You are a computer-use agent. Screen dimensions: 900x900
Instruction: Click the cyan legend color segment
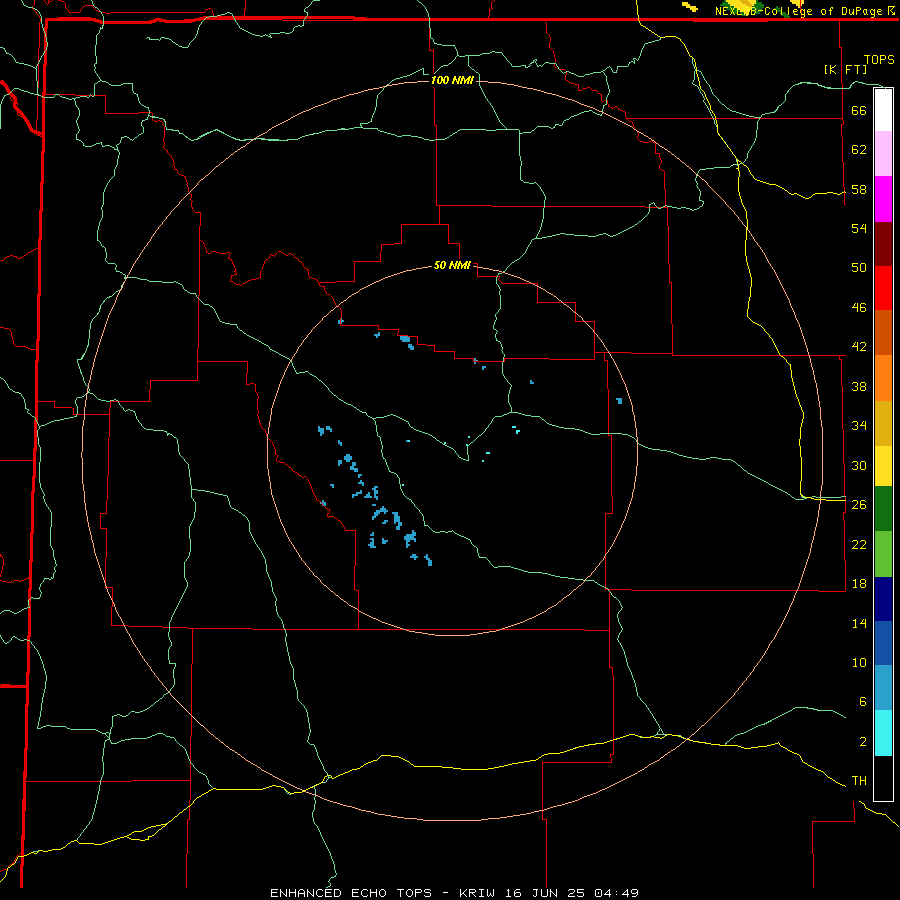(x=883, y=733)
